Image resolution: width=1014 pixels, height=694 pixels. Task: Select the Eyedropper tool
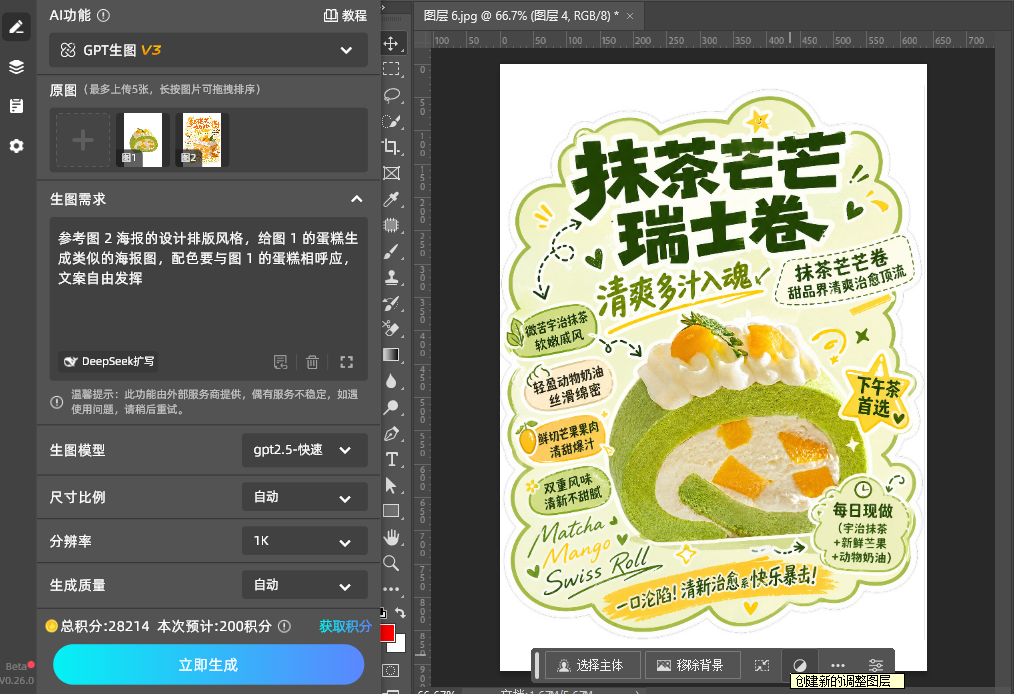coord(391,199)
